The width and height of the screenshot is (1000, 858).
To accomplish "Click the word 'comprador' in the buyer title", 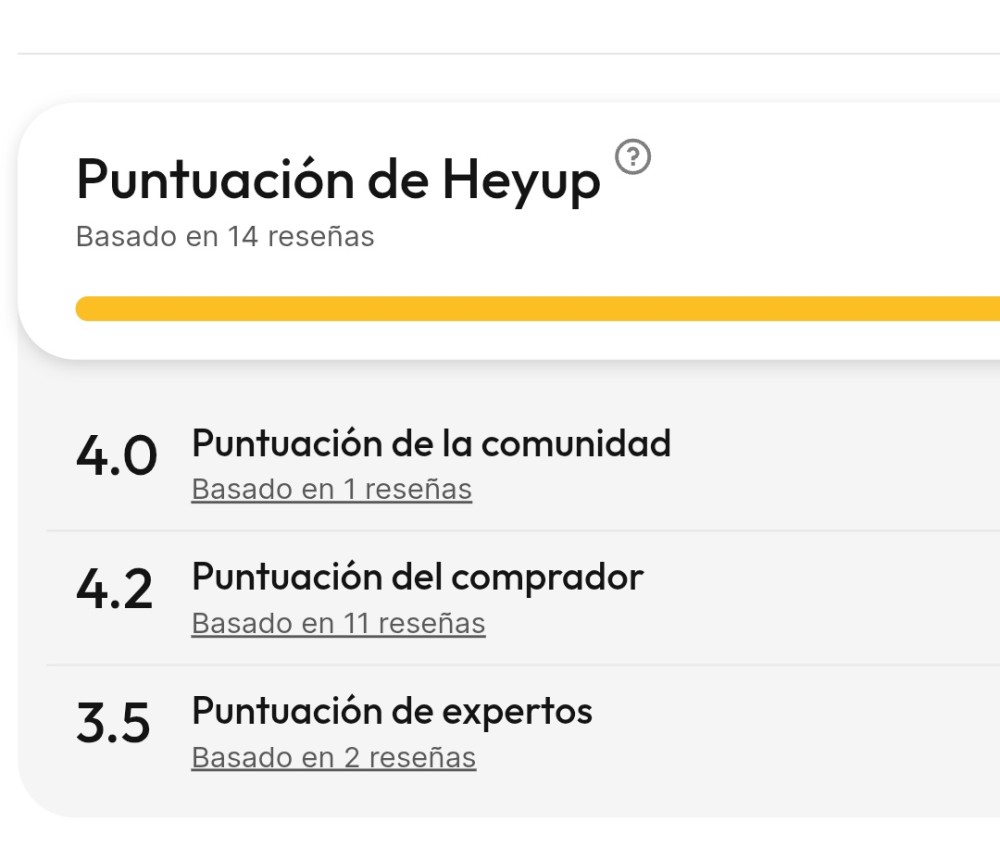I will coord(547,577).
